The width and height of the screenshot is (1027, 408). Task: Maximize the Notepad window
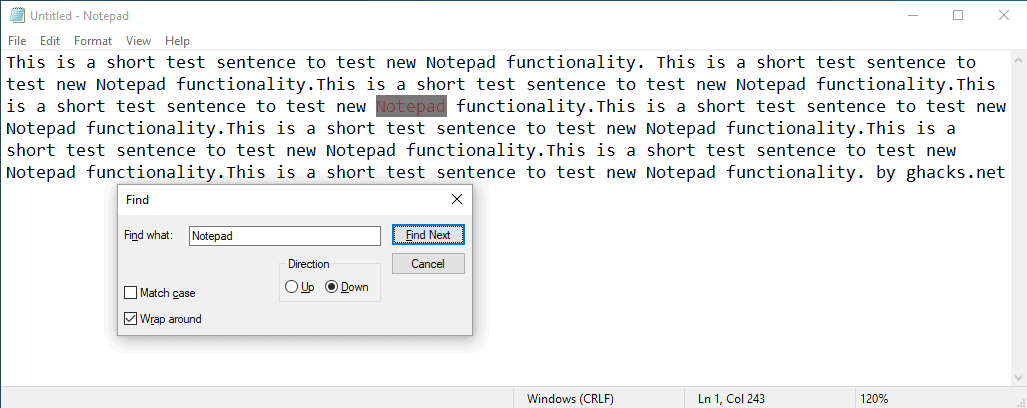pyautogui.click(x=958, y=15)
